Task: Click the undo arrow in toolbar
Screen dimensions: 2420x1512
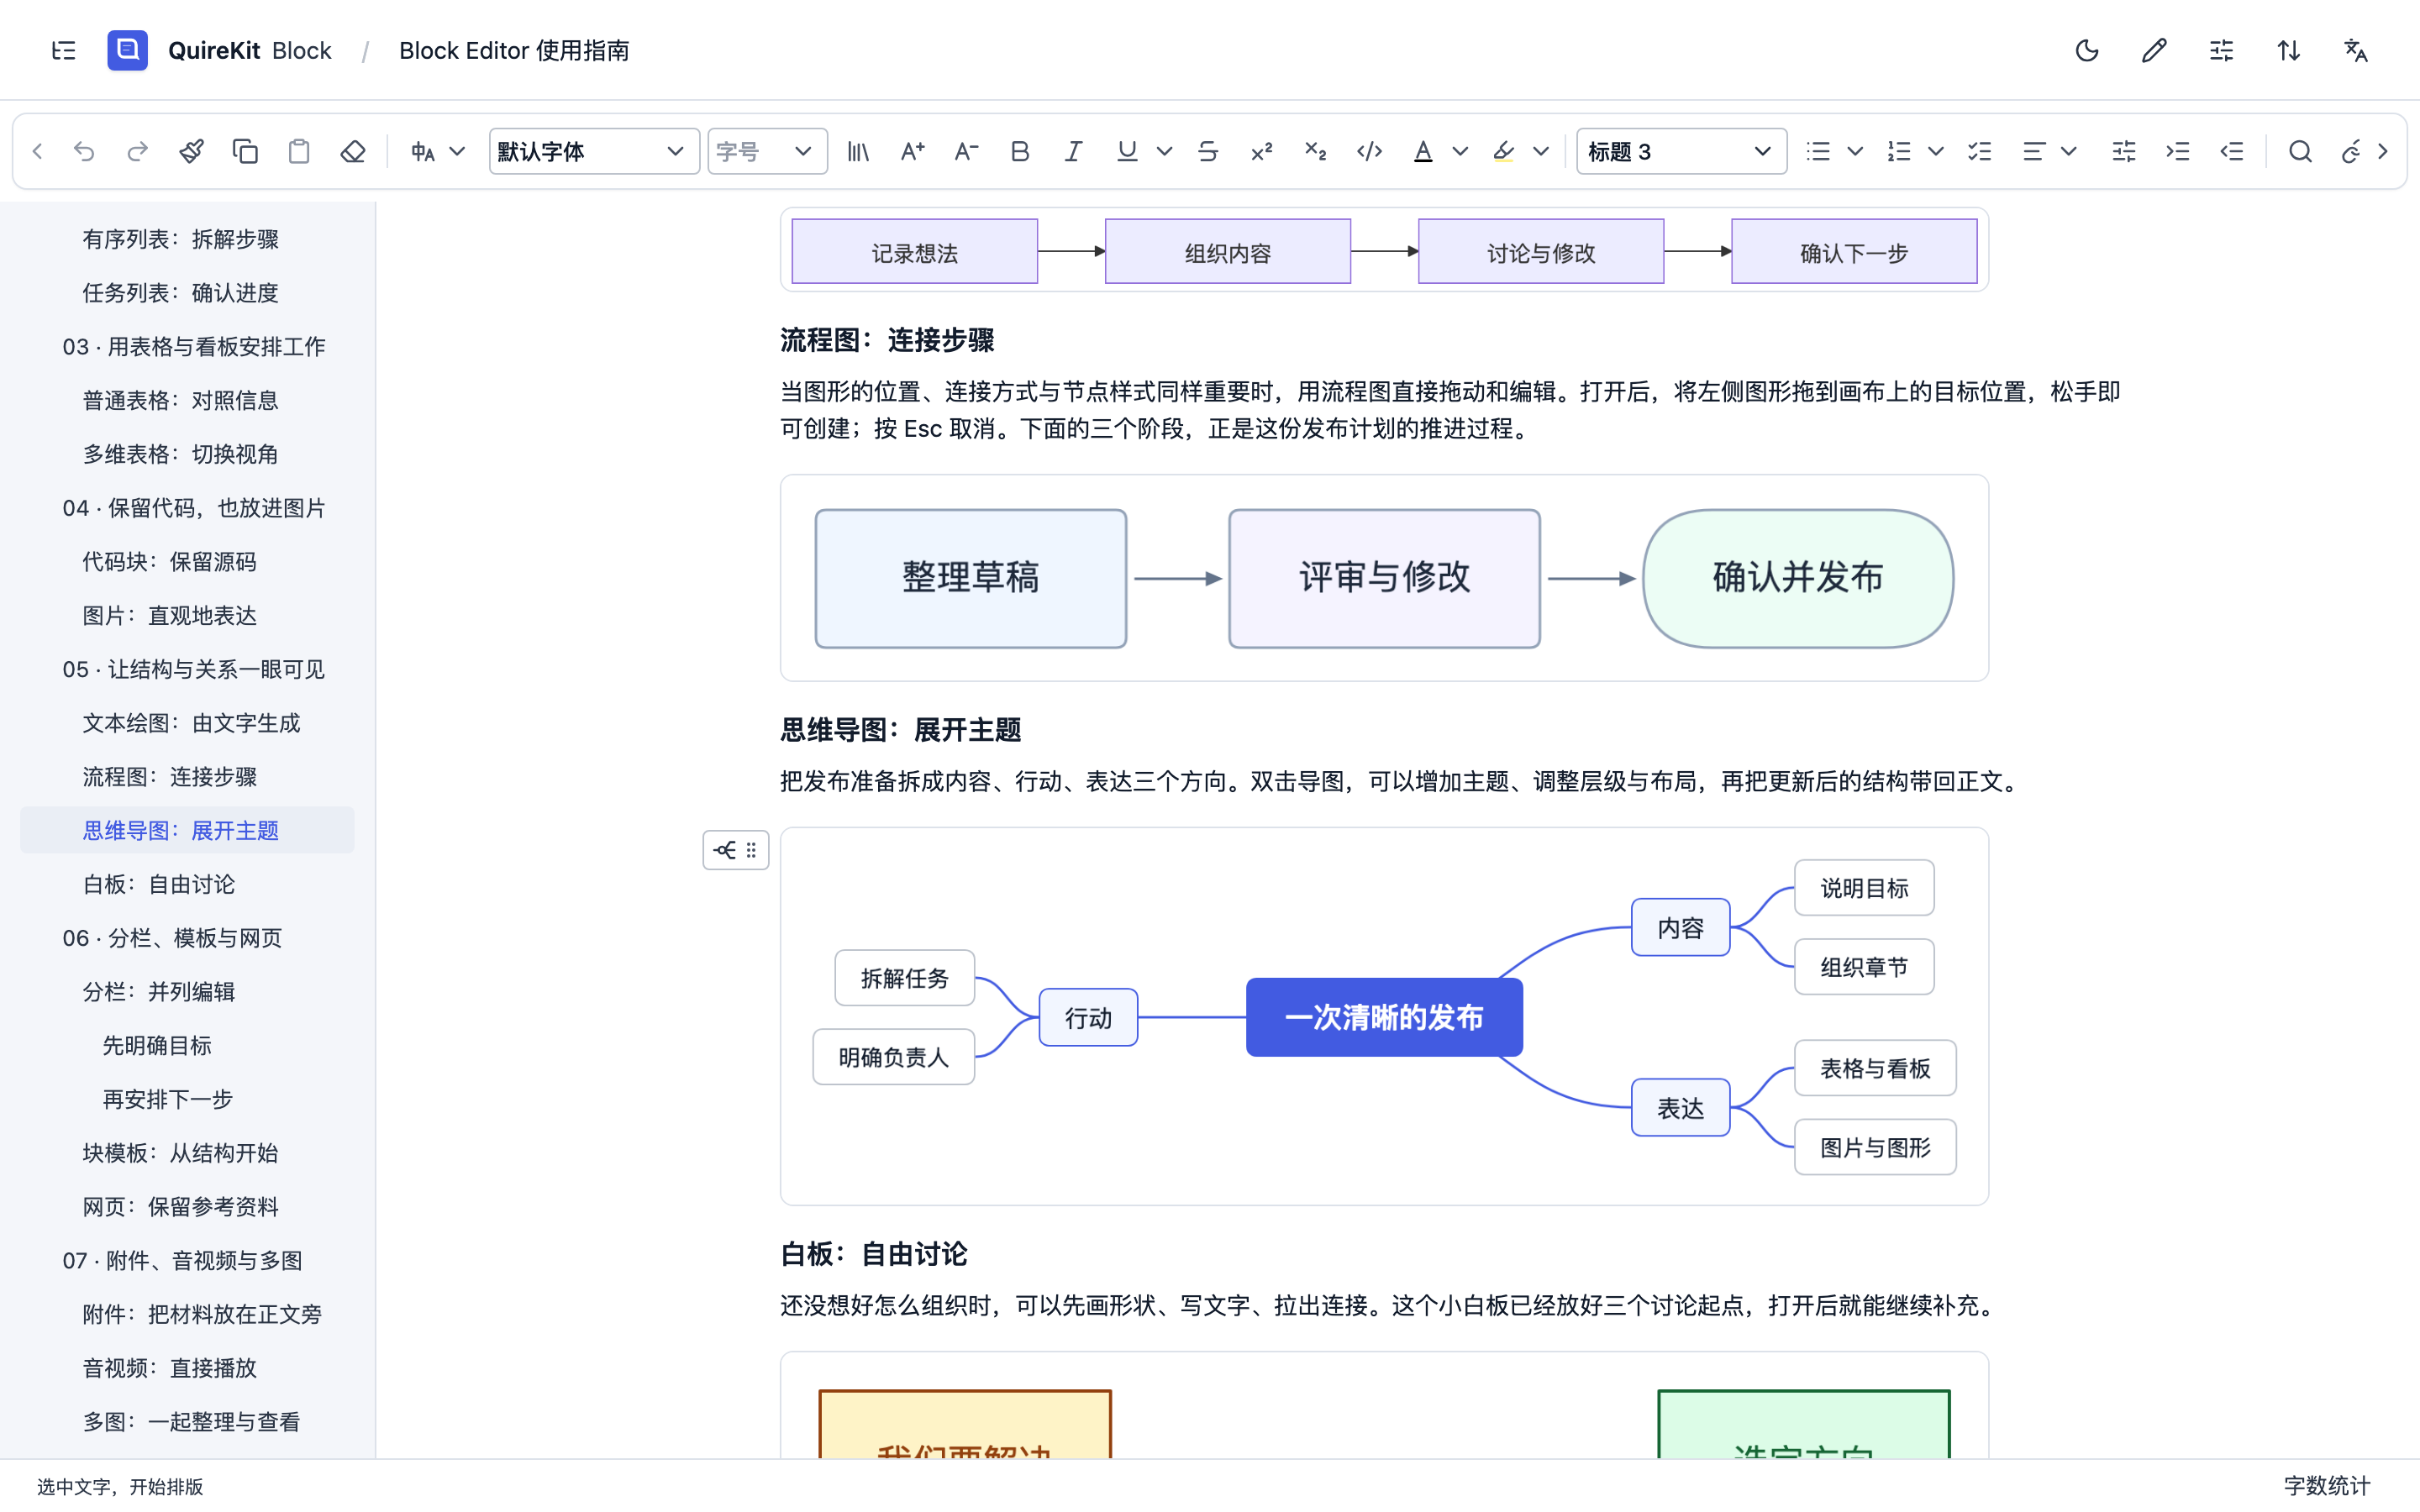Action: (x=84, y=151)
